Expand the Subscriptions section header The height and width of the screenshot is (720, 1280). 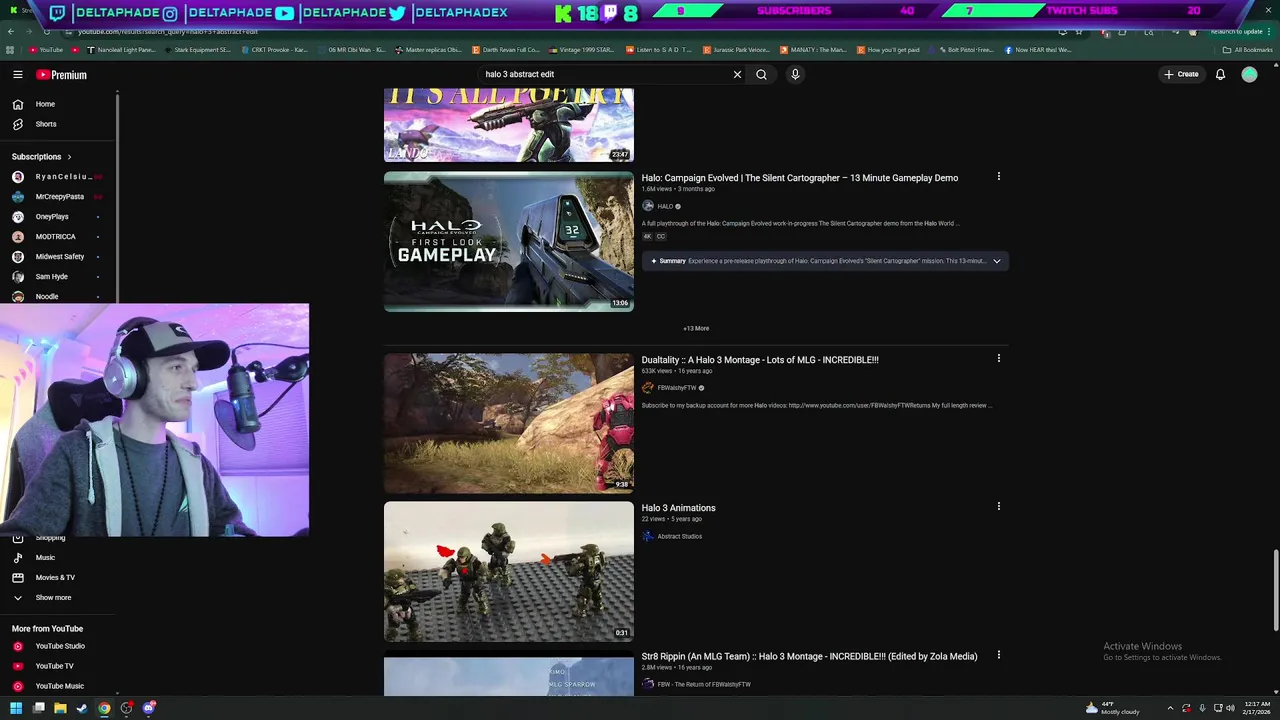(x=42, y=157)
